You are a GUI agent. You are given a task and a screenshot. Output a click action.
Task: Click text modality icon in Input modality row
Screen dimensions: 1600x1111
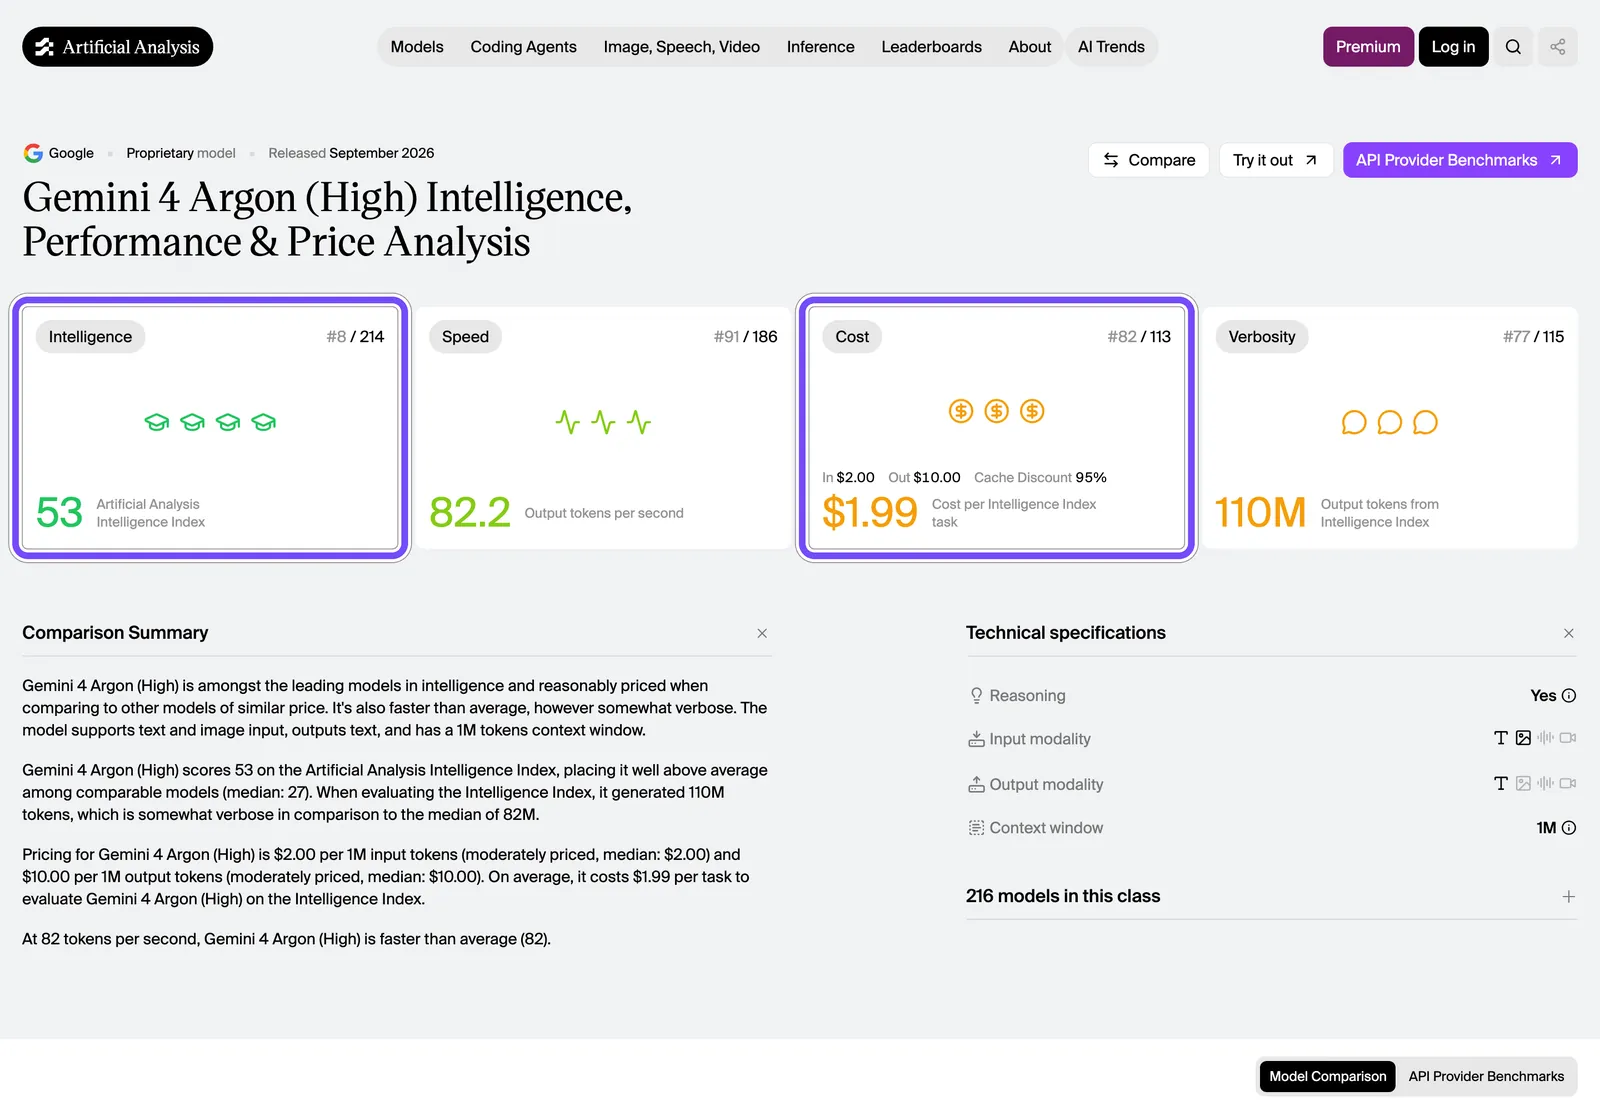coord(1500,738)
